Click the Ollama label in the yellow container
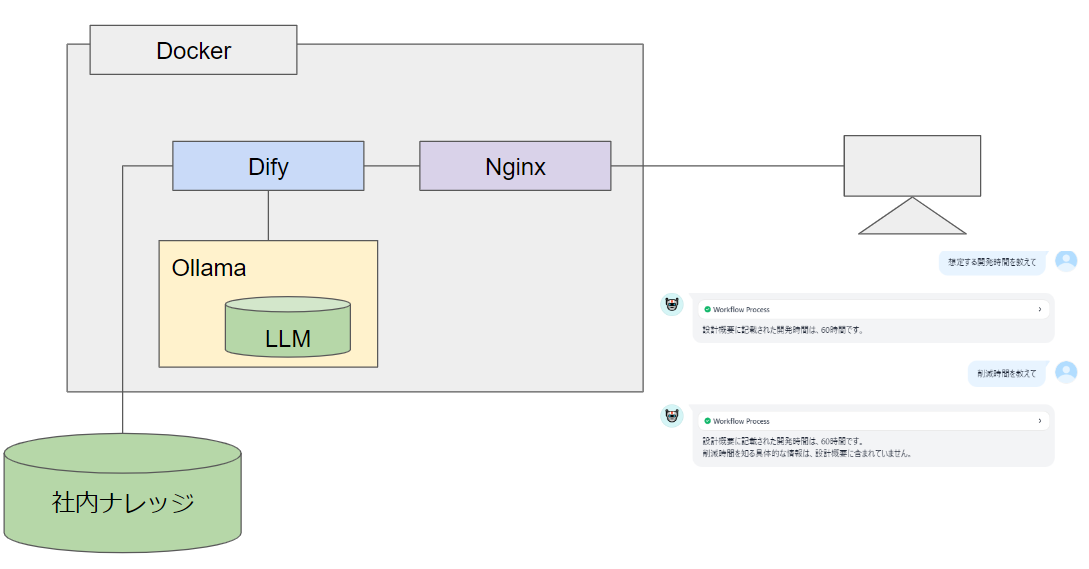1089x569 pixels. 209,268
